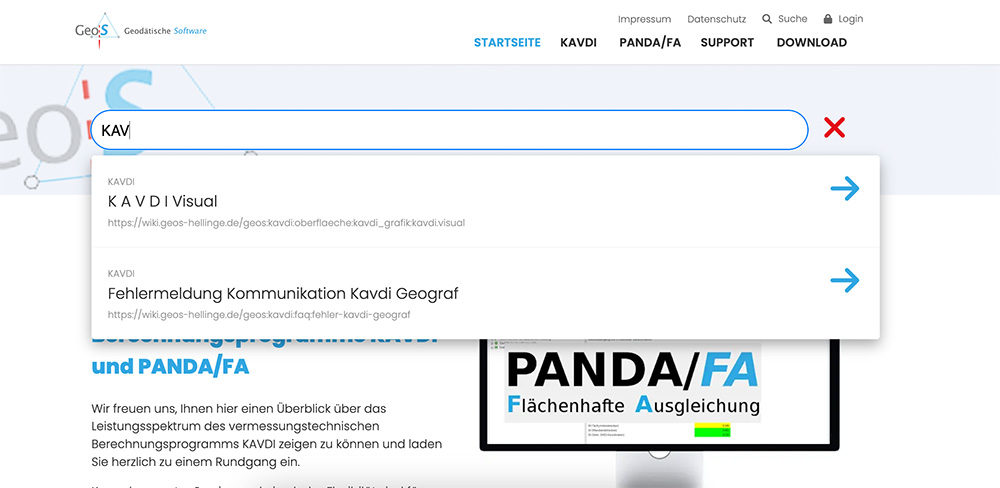
Task: Open the PANDA/FA navigation item
Action: point(650,43)
